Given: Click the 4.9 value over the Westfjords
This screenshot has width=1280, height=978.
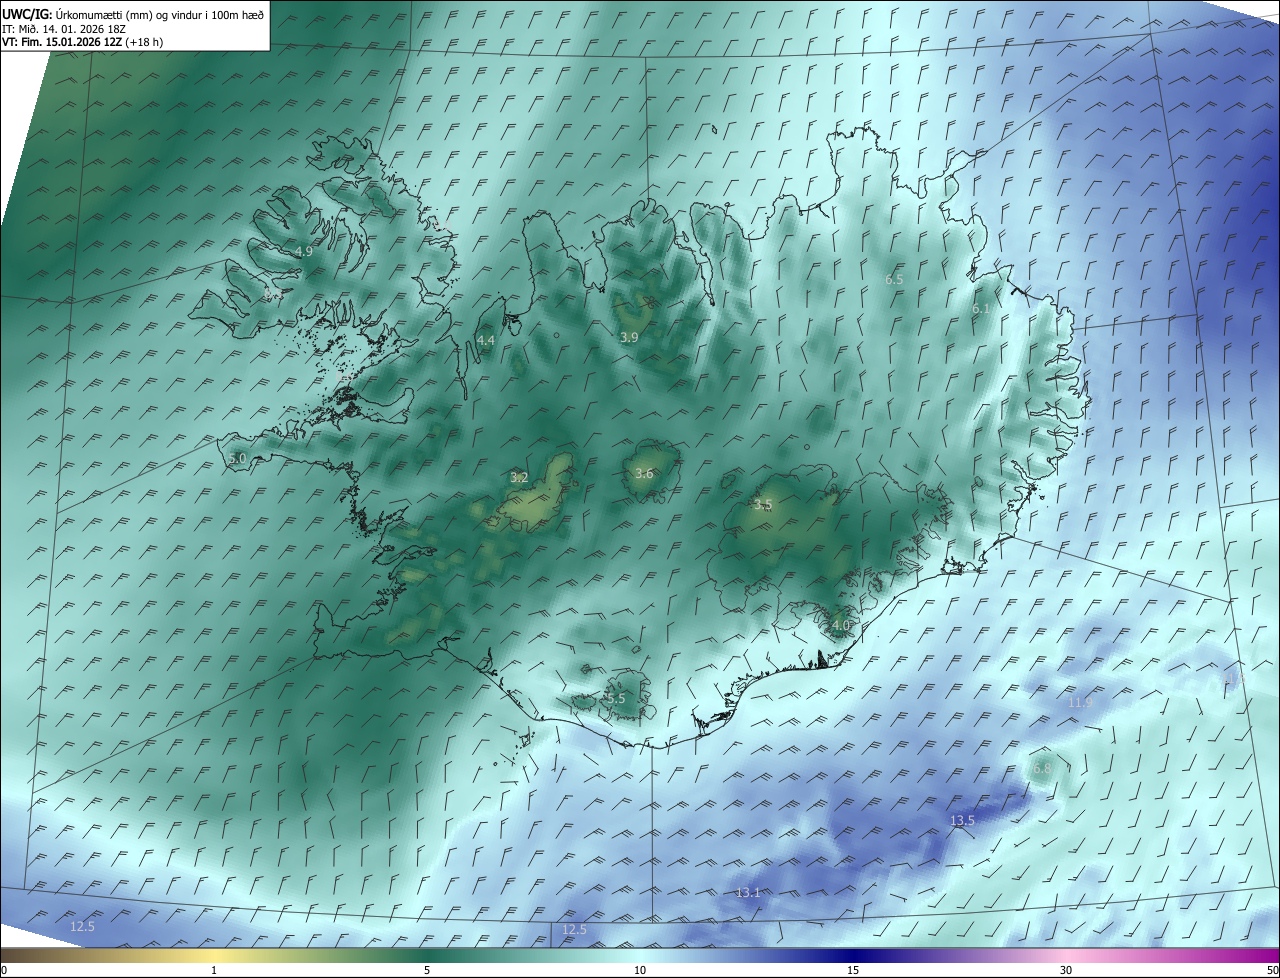Looking at the screenshot, I should tap(304, 252).
